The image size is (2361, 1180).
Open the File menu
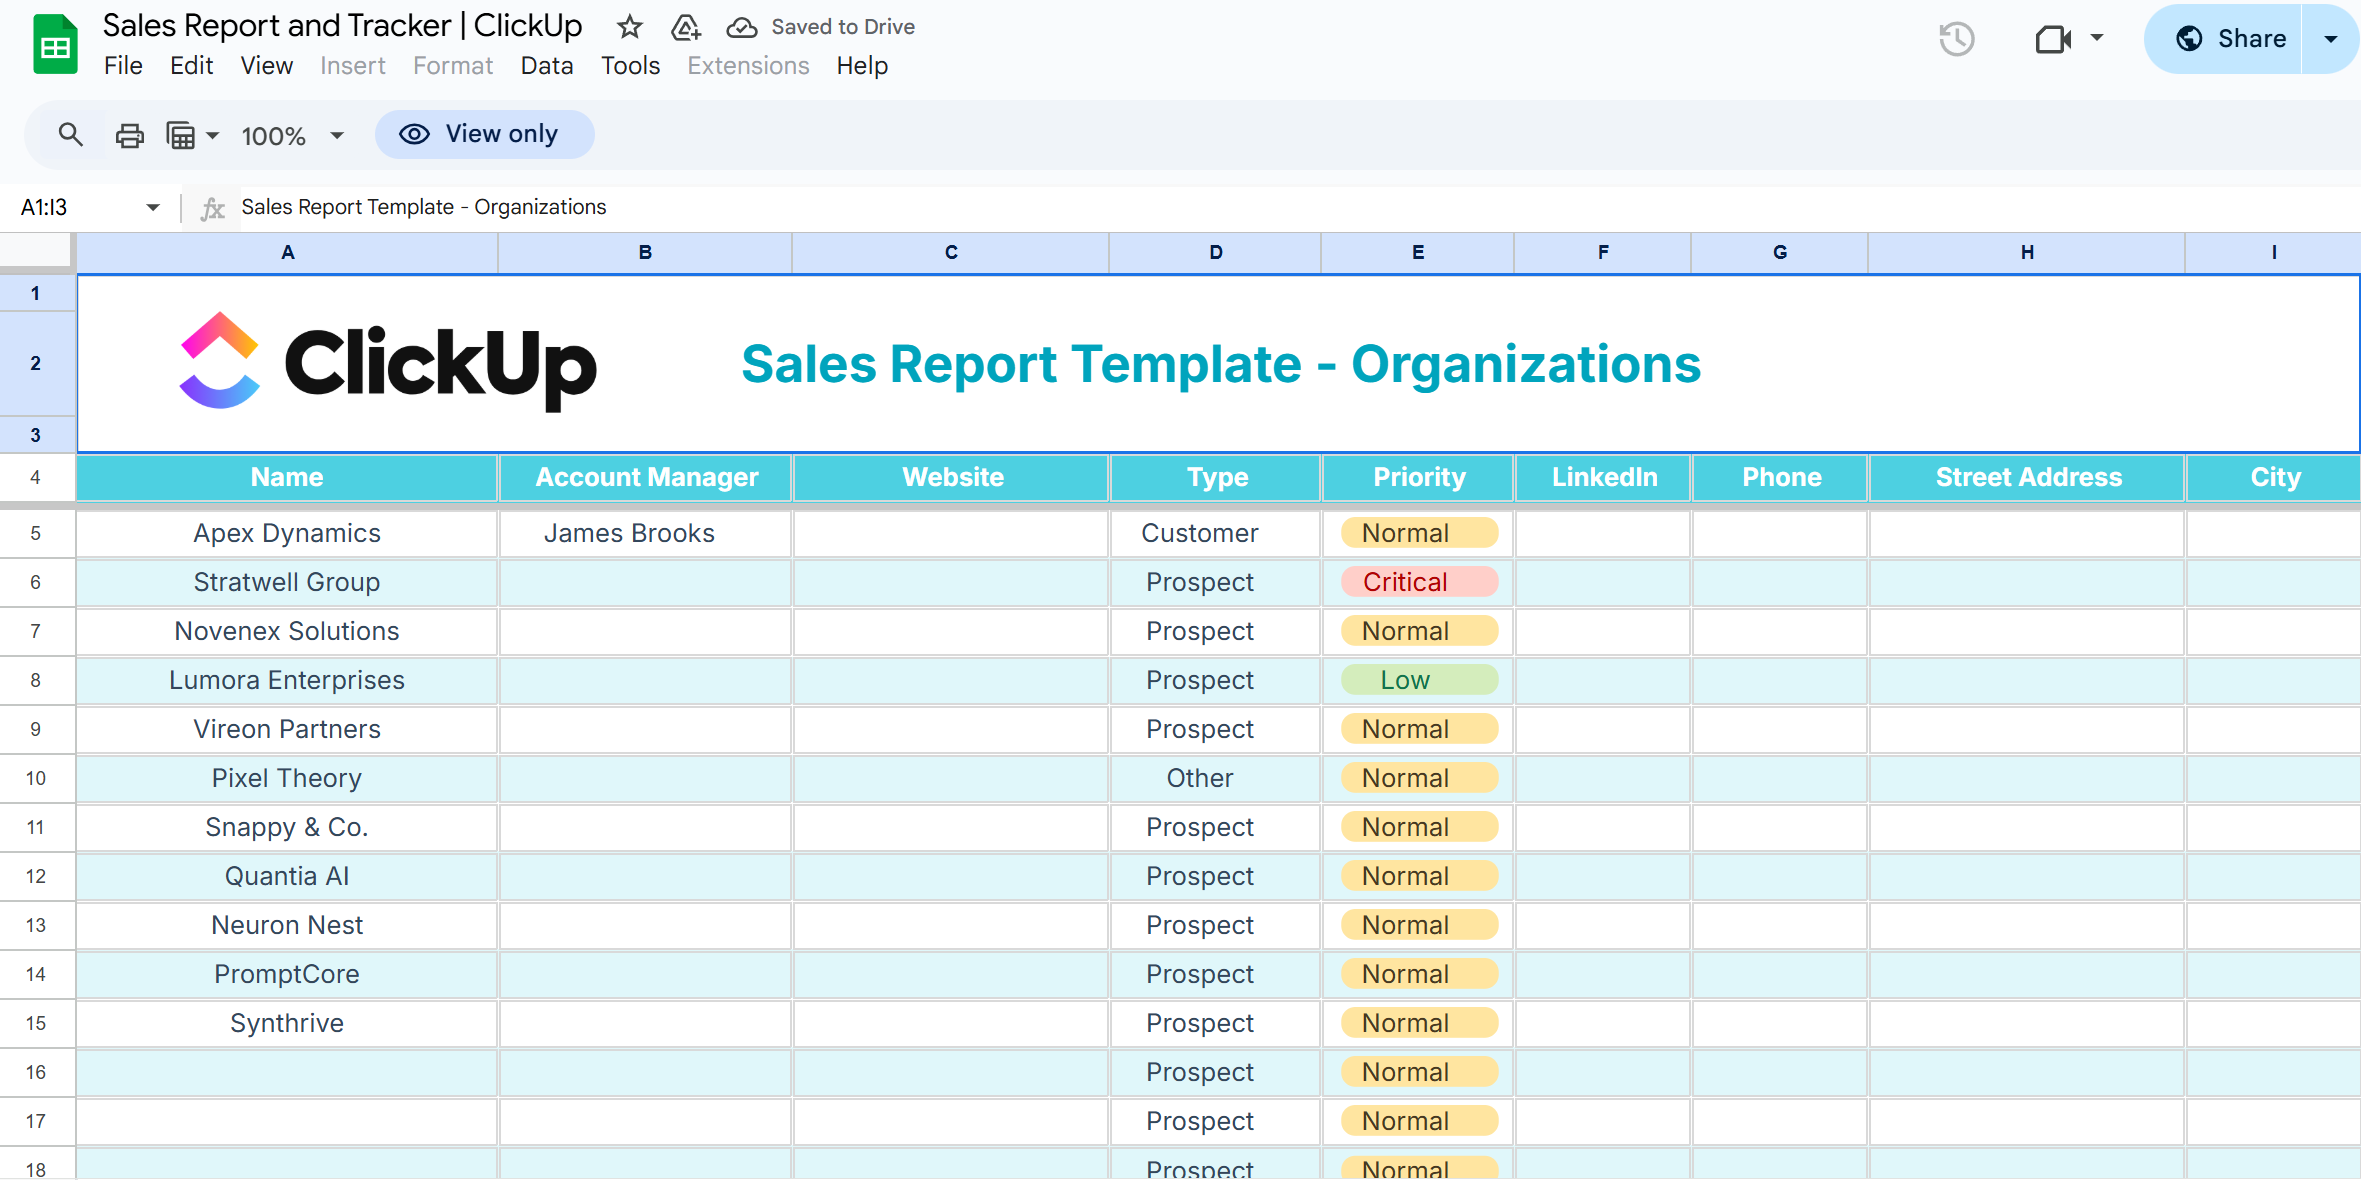123,66
